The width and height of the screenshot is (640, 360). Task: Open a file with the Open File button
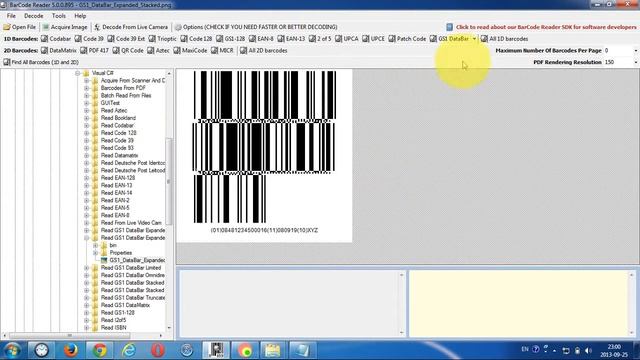point(20,27)
